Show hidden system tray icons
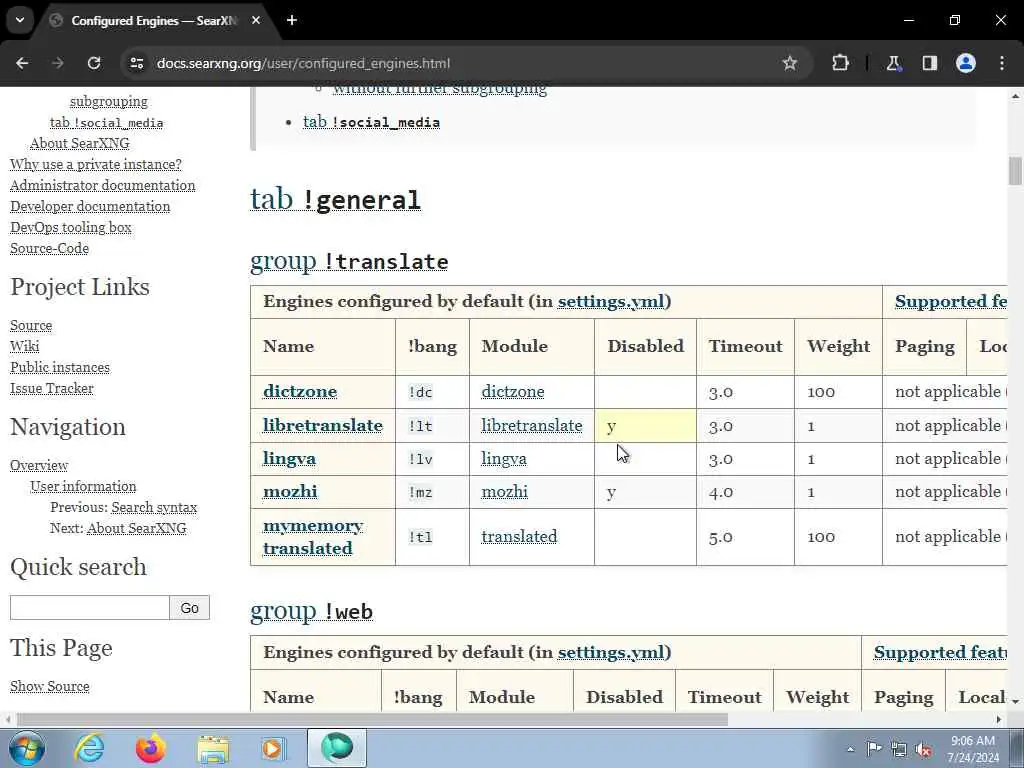The height and width of the screenshot is (768, 1024). click(x=850, y=749)
